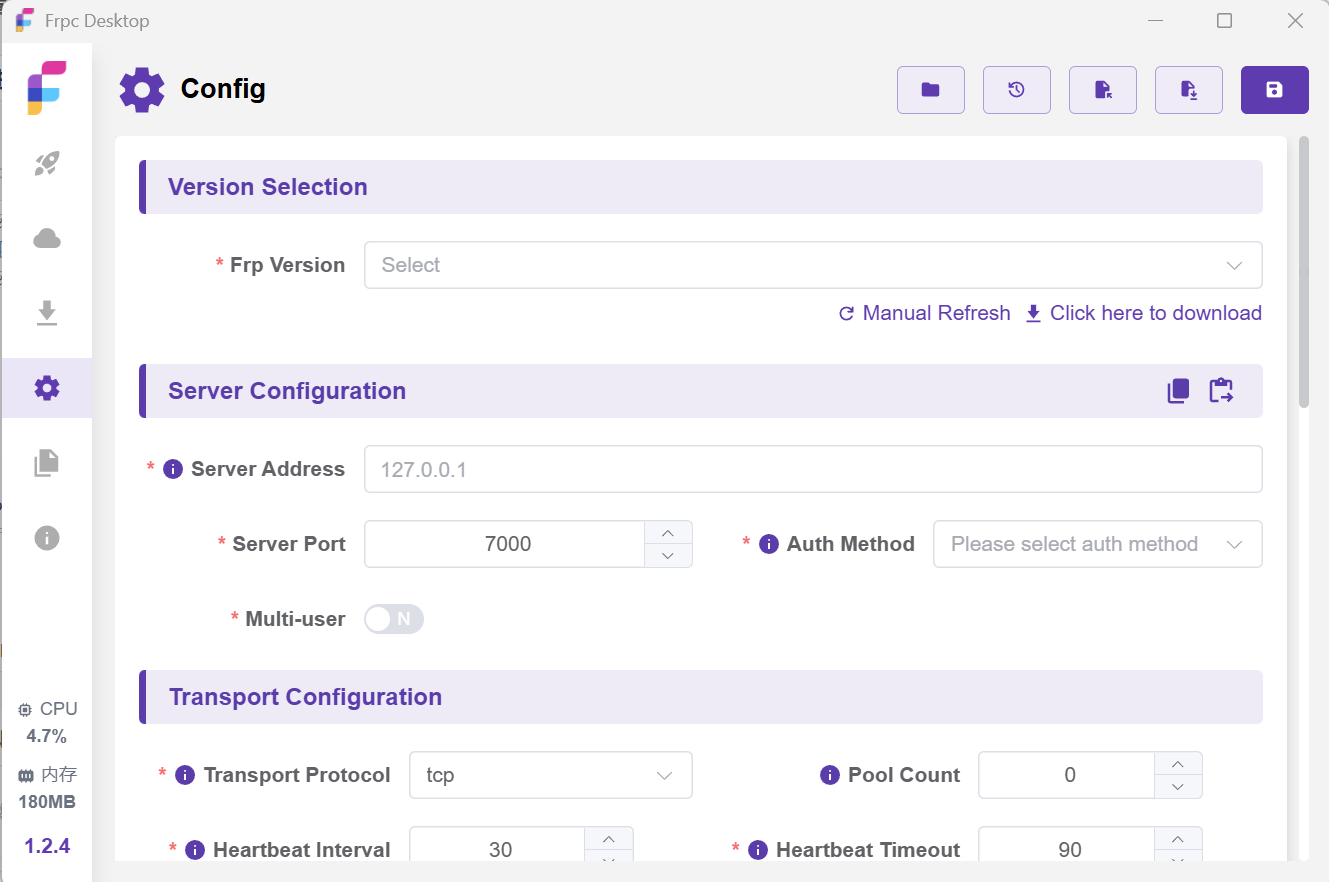
Task: Open the Transport Protocol tcp dropdown
Action: 550,775
